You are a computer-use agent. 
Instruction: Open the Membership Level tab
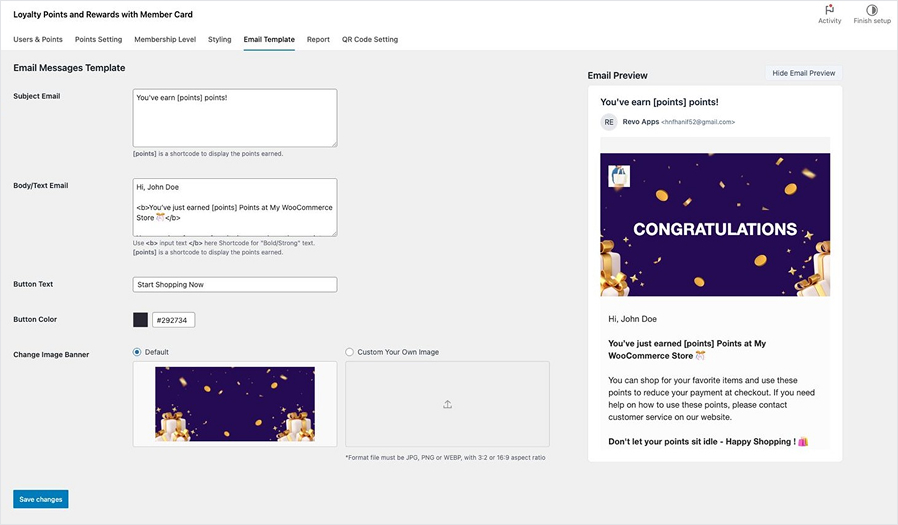tap(165, 40)
